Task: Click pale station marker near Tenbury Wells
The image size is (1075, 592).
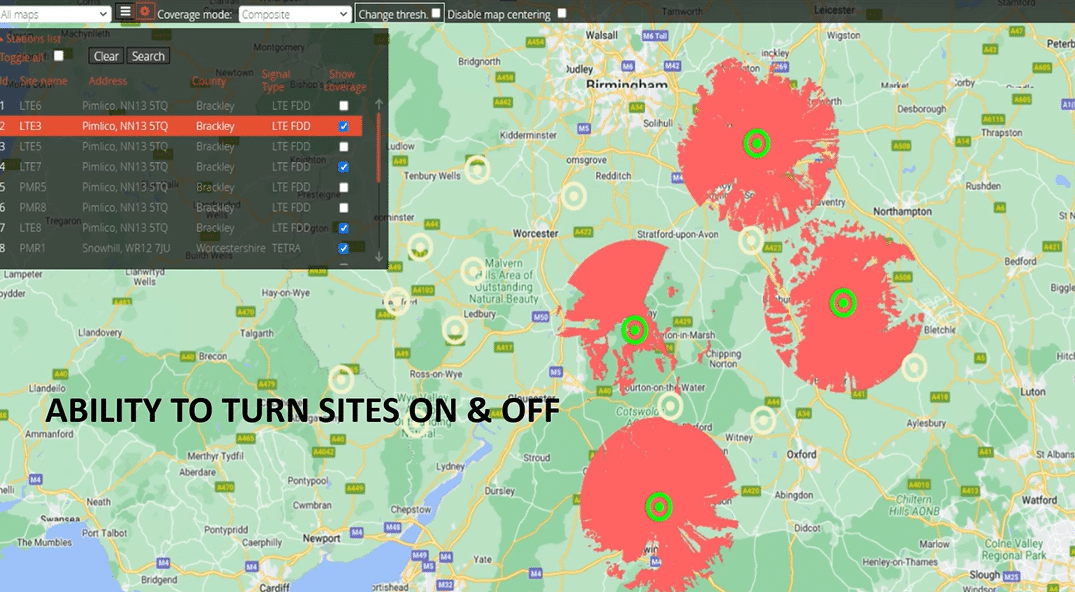Action: click(477, 169)
